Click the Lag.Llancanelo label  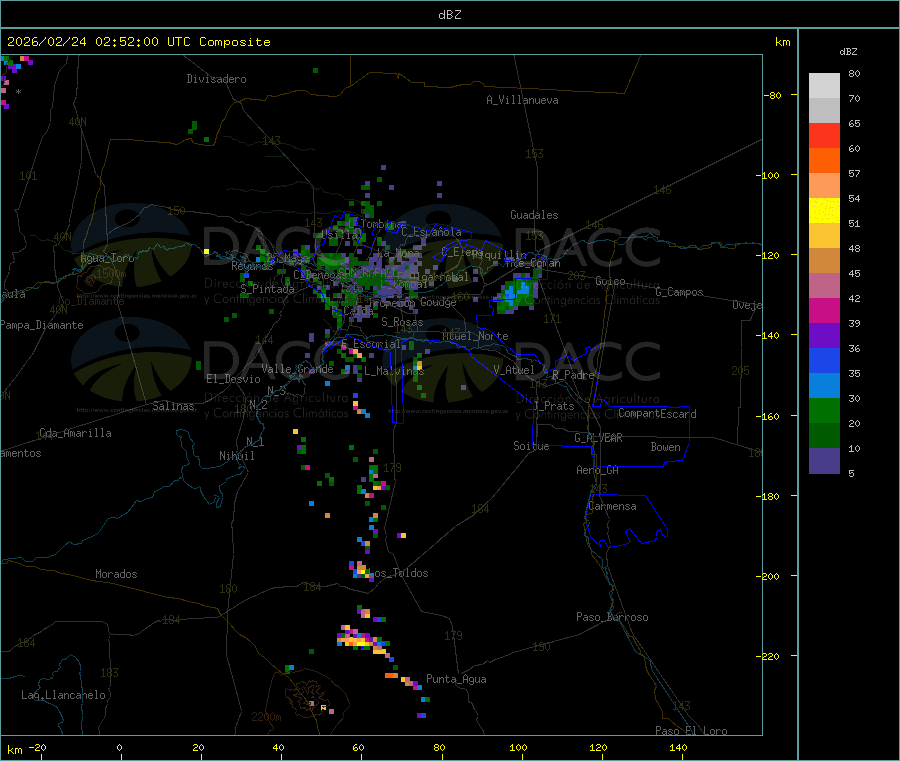point(63,695)
